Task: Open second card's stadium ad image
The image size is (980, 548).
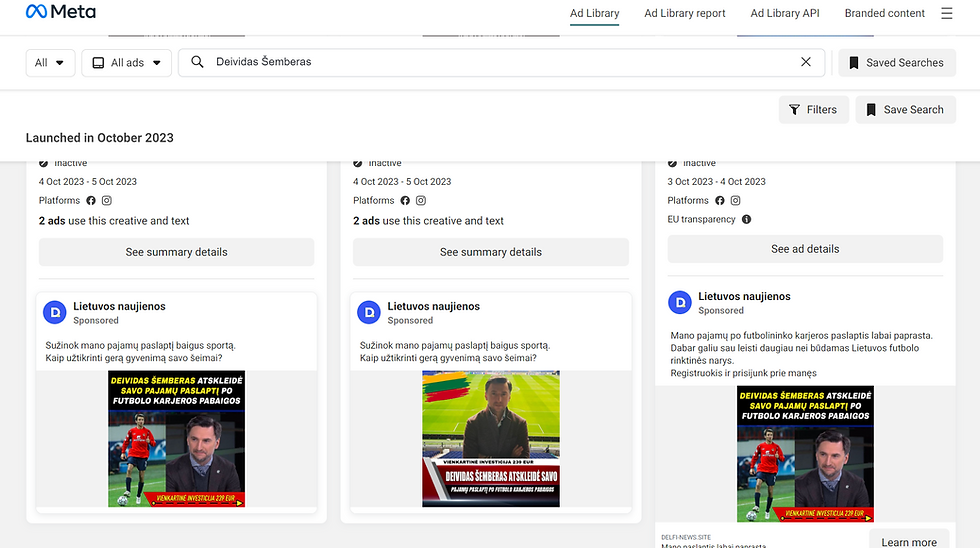Action: 491,439
